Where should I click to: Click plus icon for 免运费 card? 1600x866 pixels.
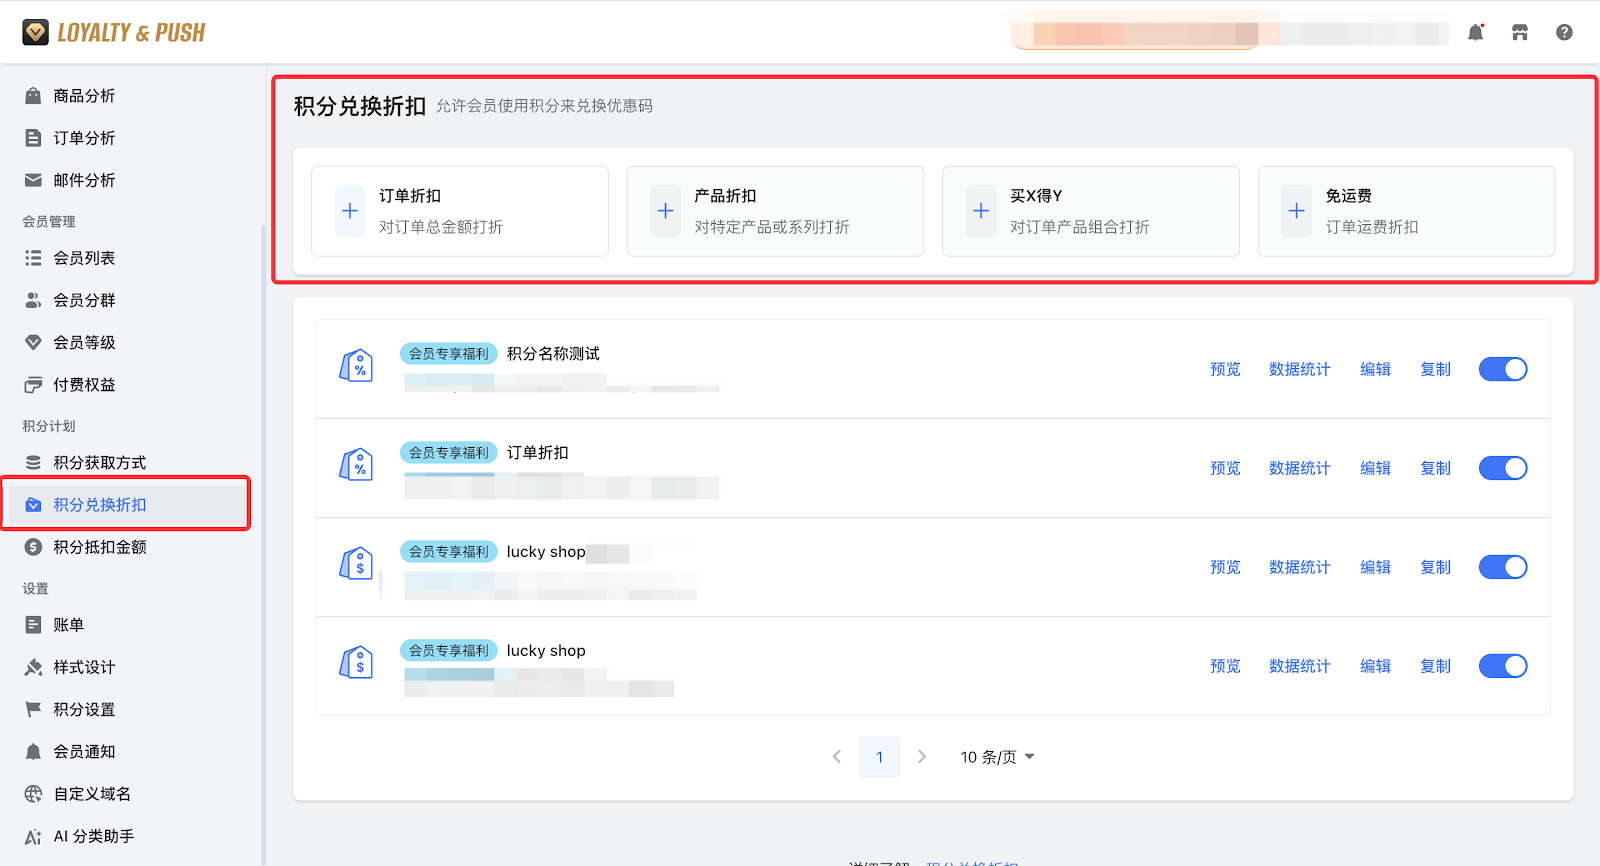coord(1296,211)
